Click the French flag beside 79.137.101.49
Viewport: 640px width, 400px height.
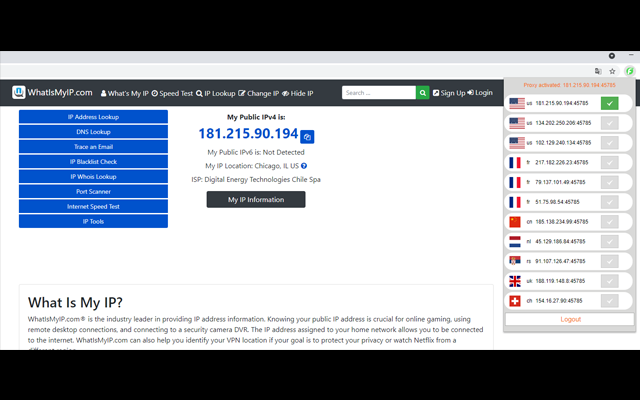pyautogui.click(x=515, y=182)
